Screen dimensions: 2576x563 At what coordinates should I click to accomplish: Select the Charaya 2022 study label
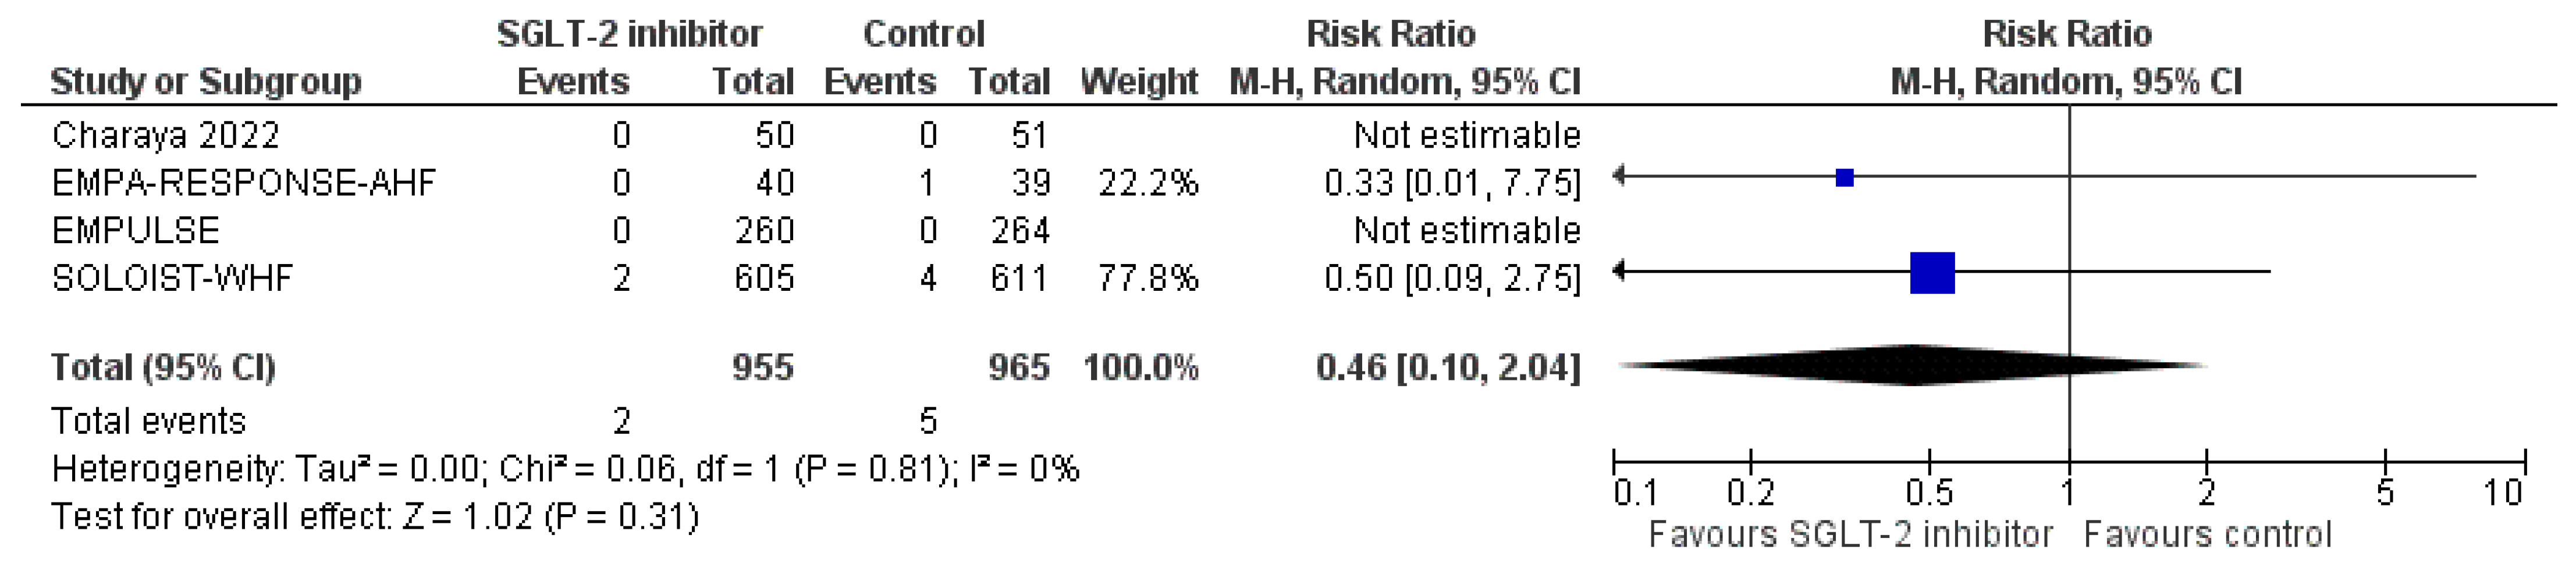tap(166, 134)
